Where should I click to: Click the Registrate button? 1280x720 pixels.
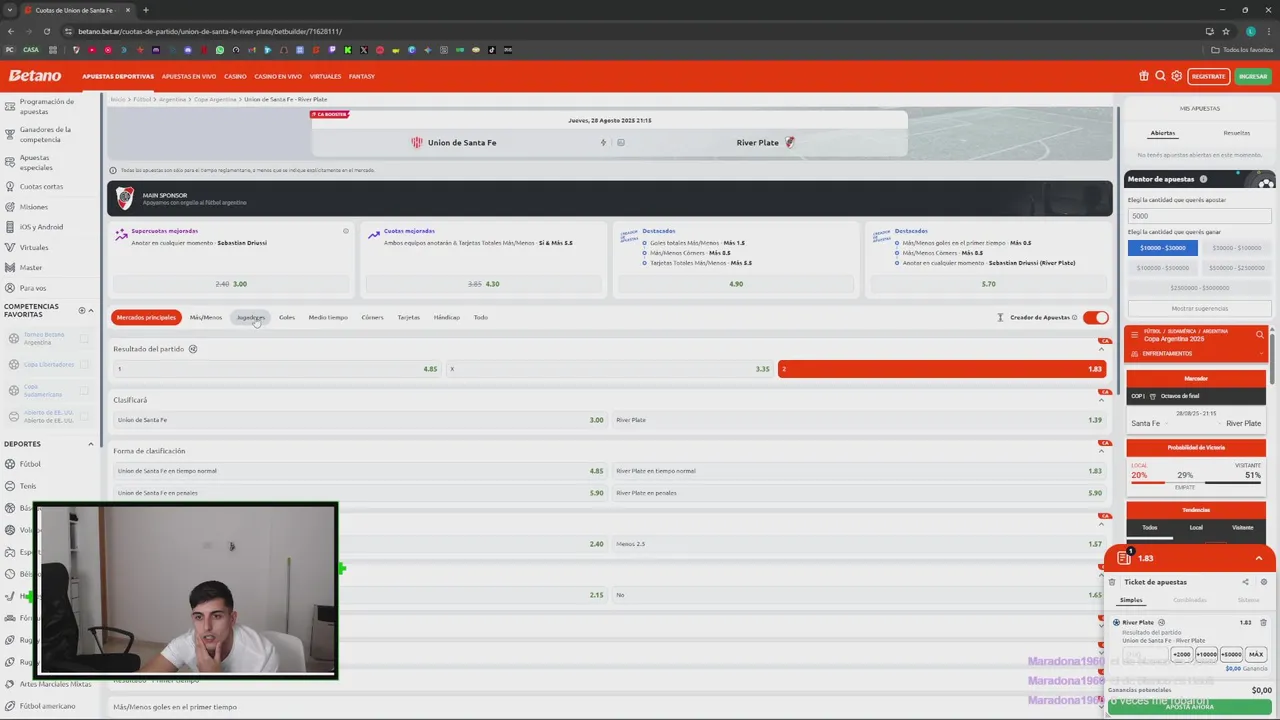(1208, 76)
